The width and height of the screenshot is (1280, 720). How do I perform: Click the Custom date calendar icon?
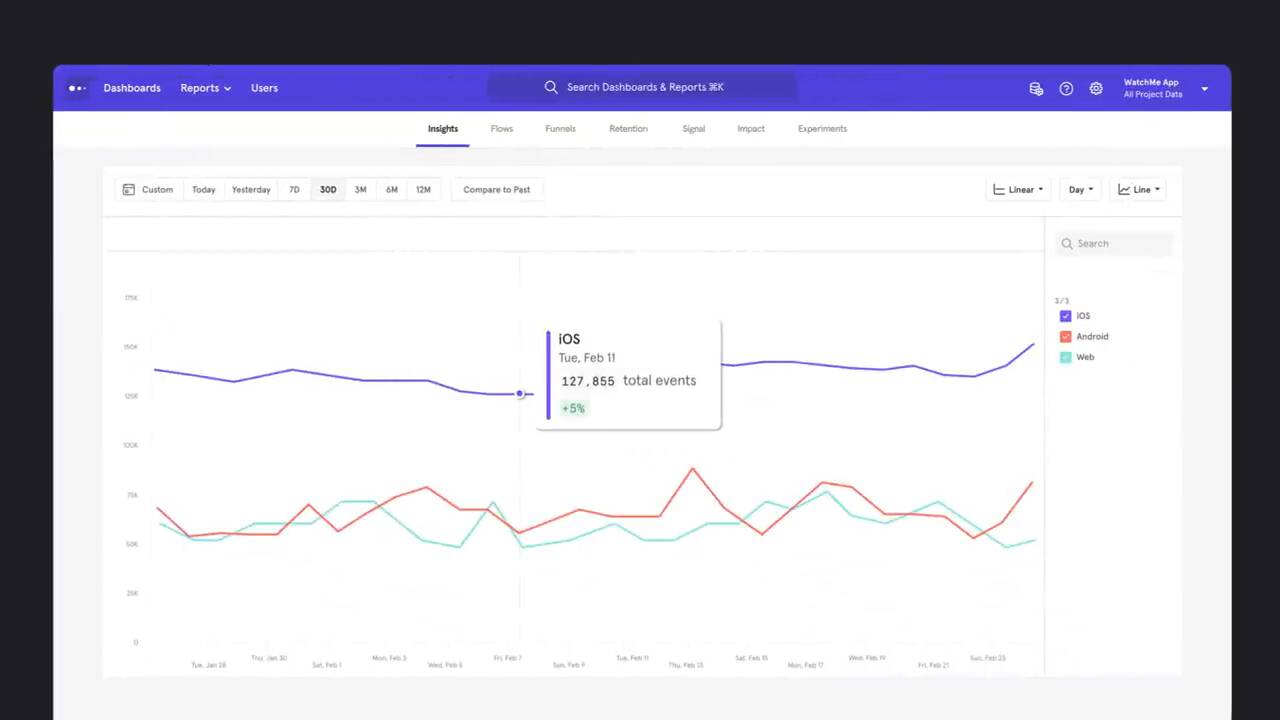pos(129,189)
